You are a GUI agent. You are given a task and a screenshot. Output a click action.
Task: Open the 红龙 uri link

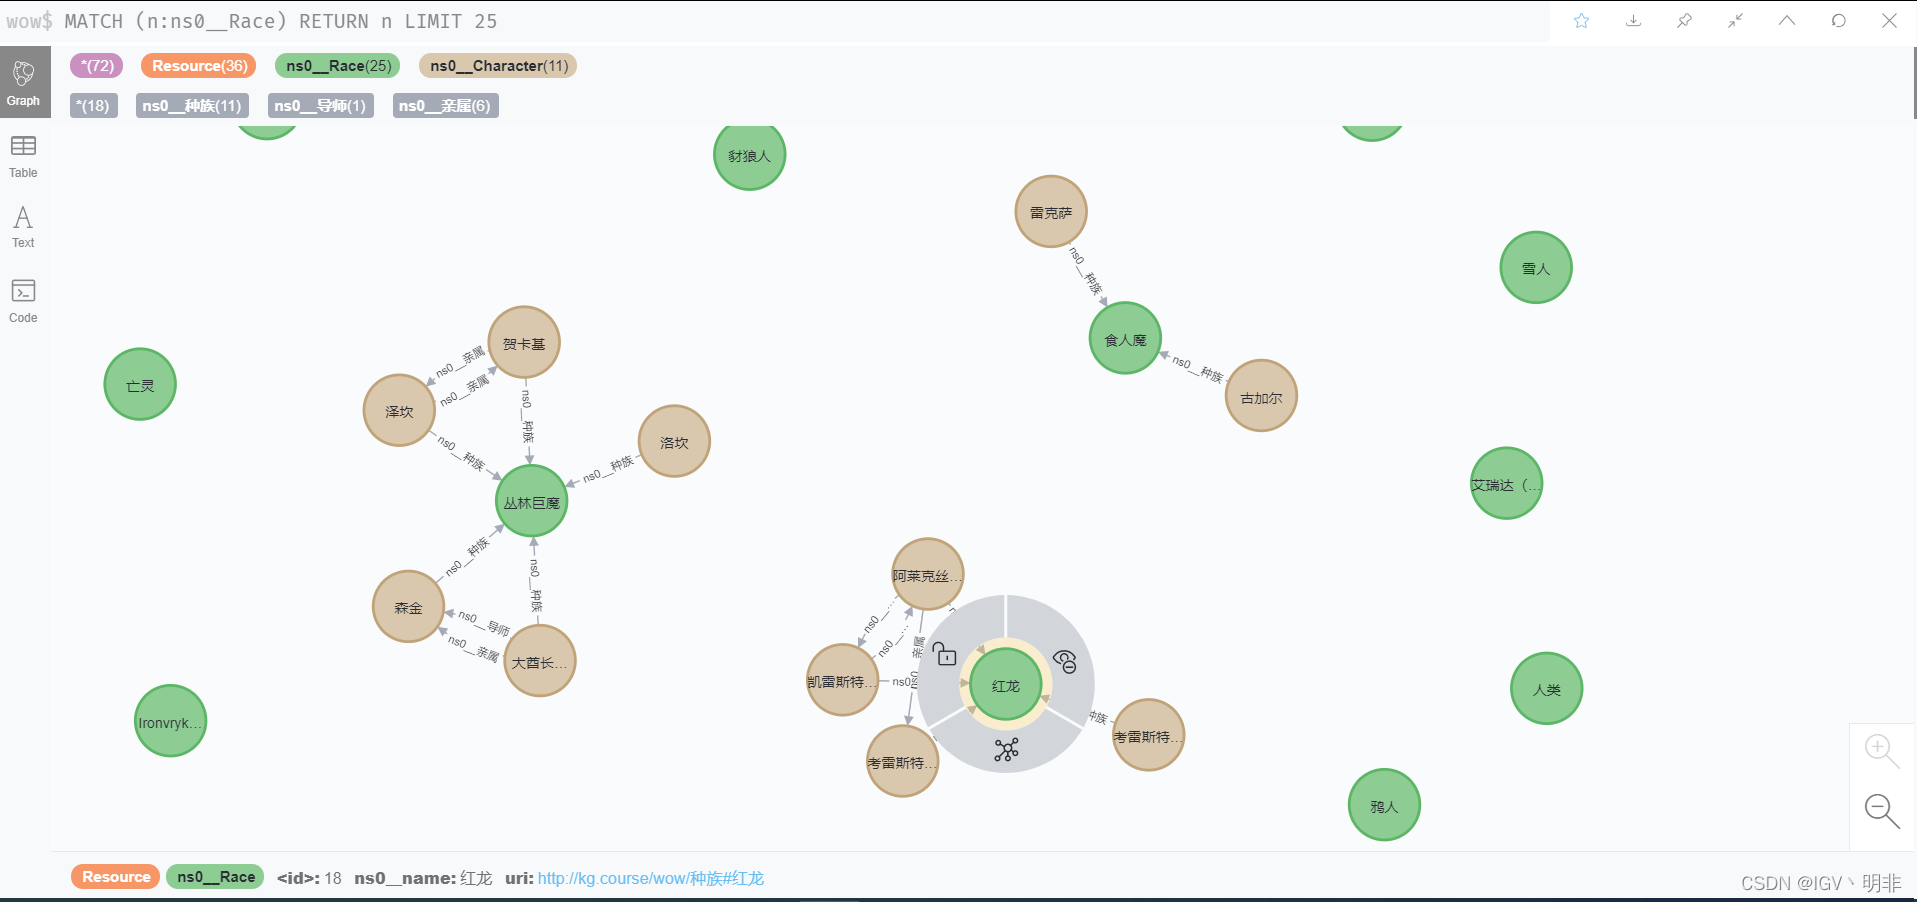coord(651,878)
